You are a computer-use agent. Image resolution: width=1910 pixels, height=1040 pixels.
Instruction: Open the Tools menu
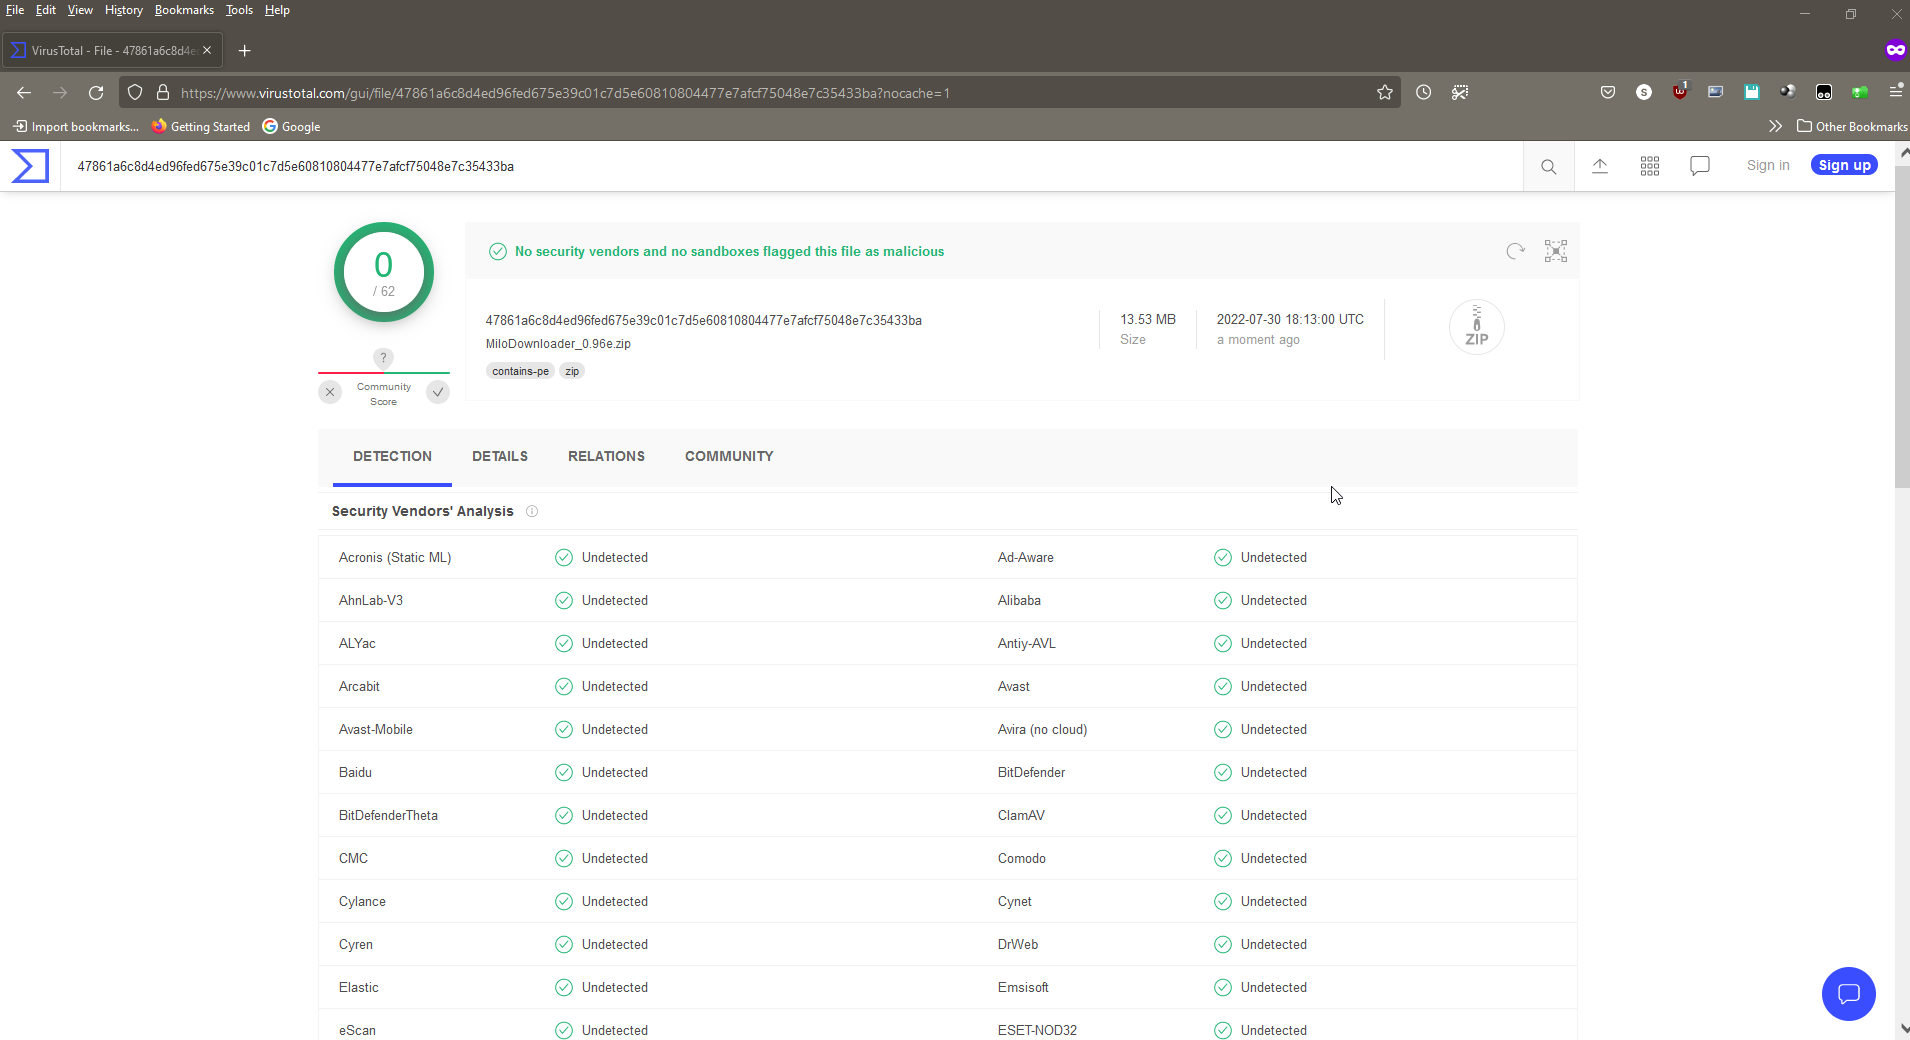coord(239,10)
